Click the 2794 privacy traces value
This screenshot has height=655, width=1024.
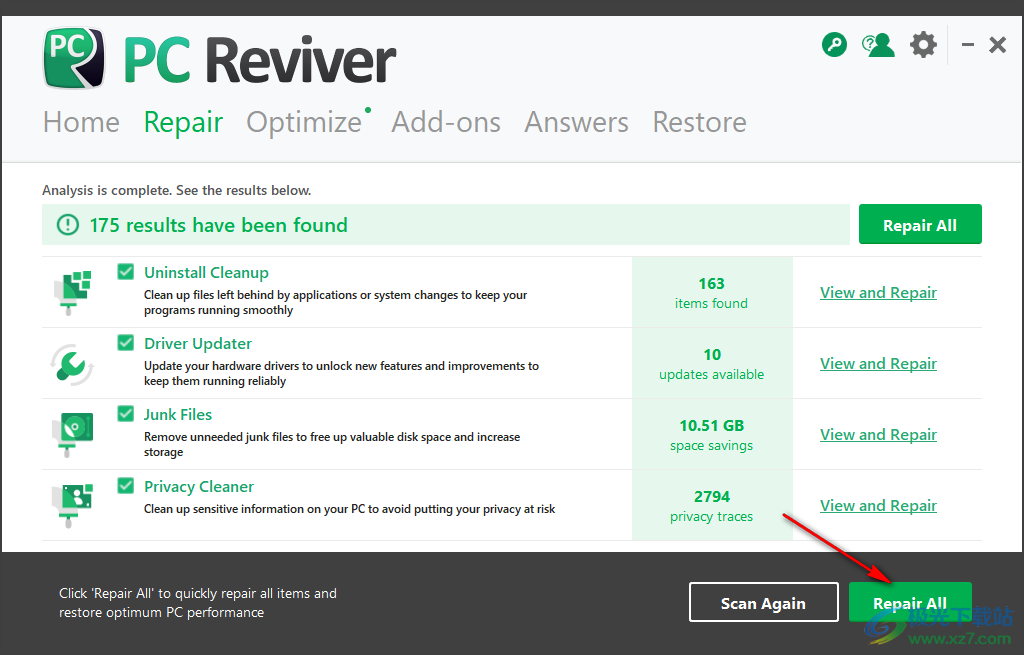coord(711,506)
